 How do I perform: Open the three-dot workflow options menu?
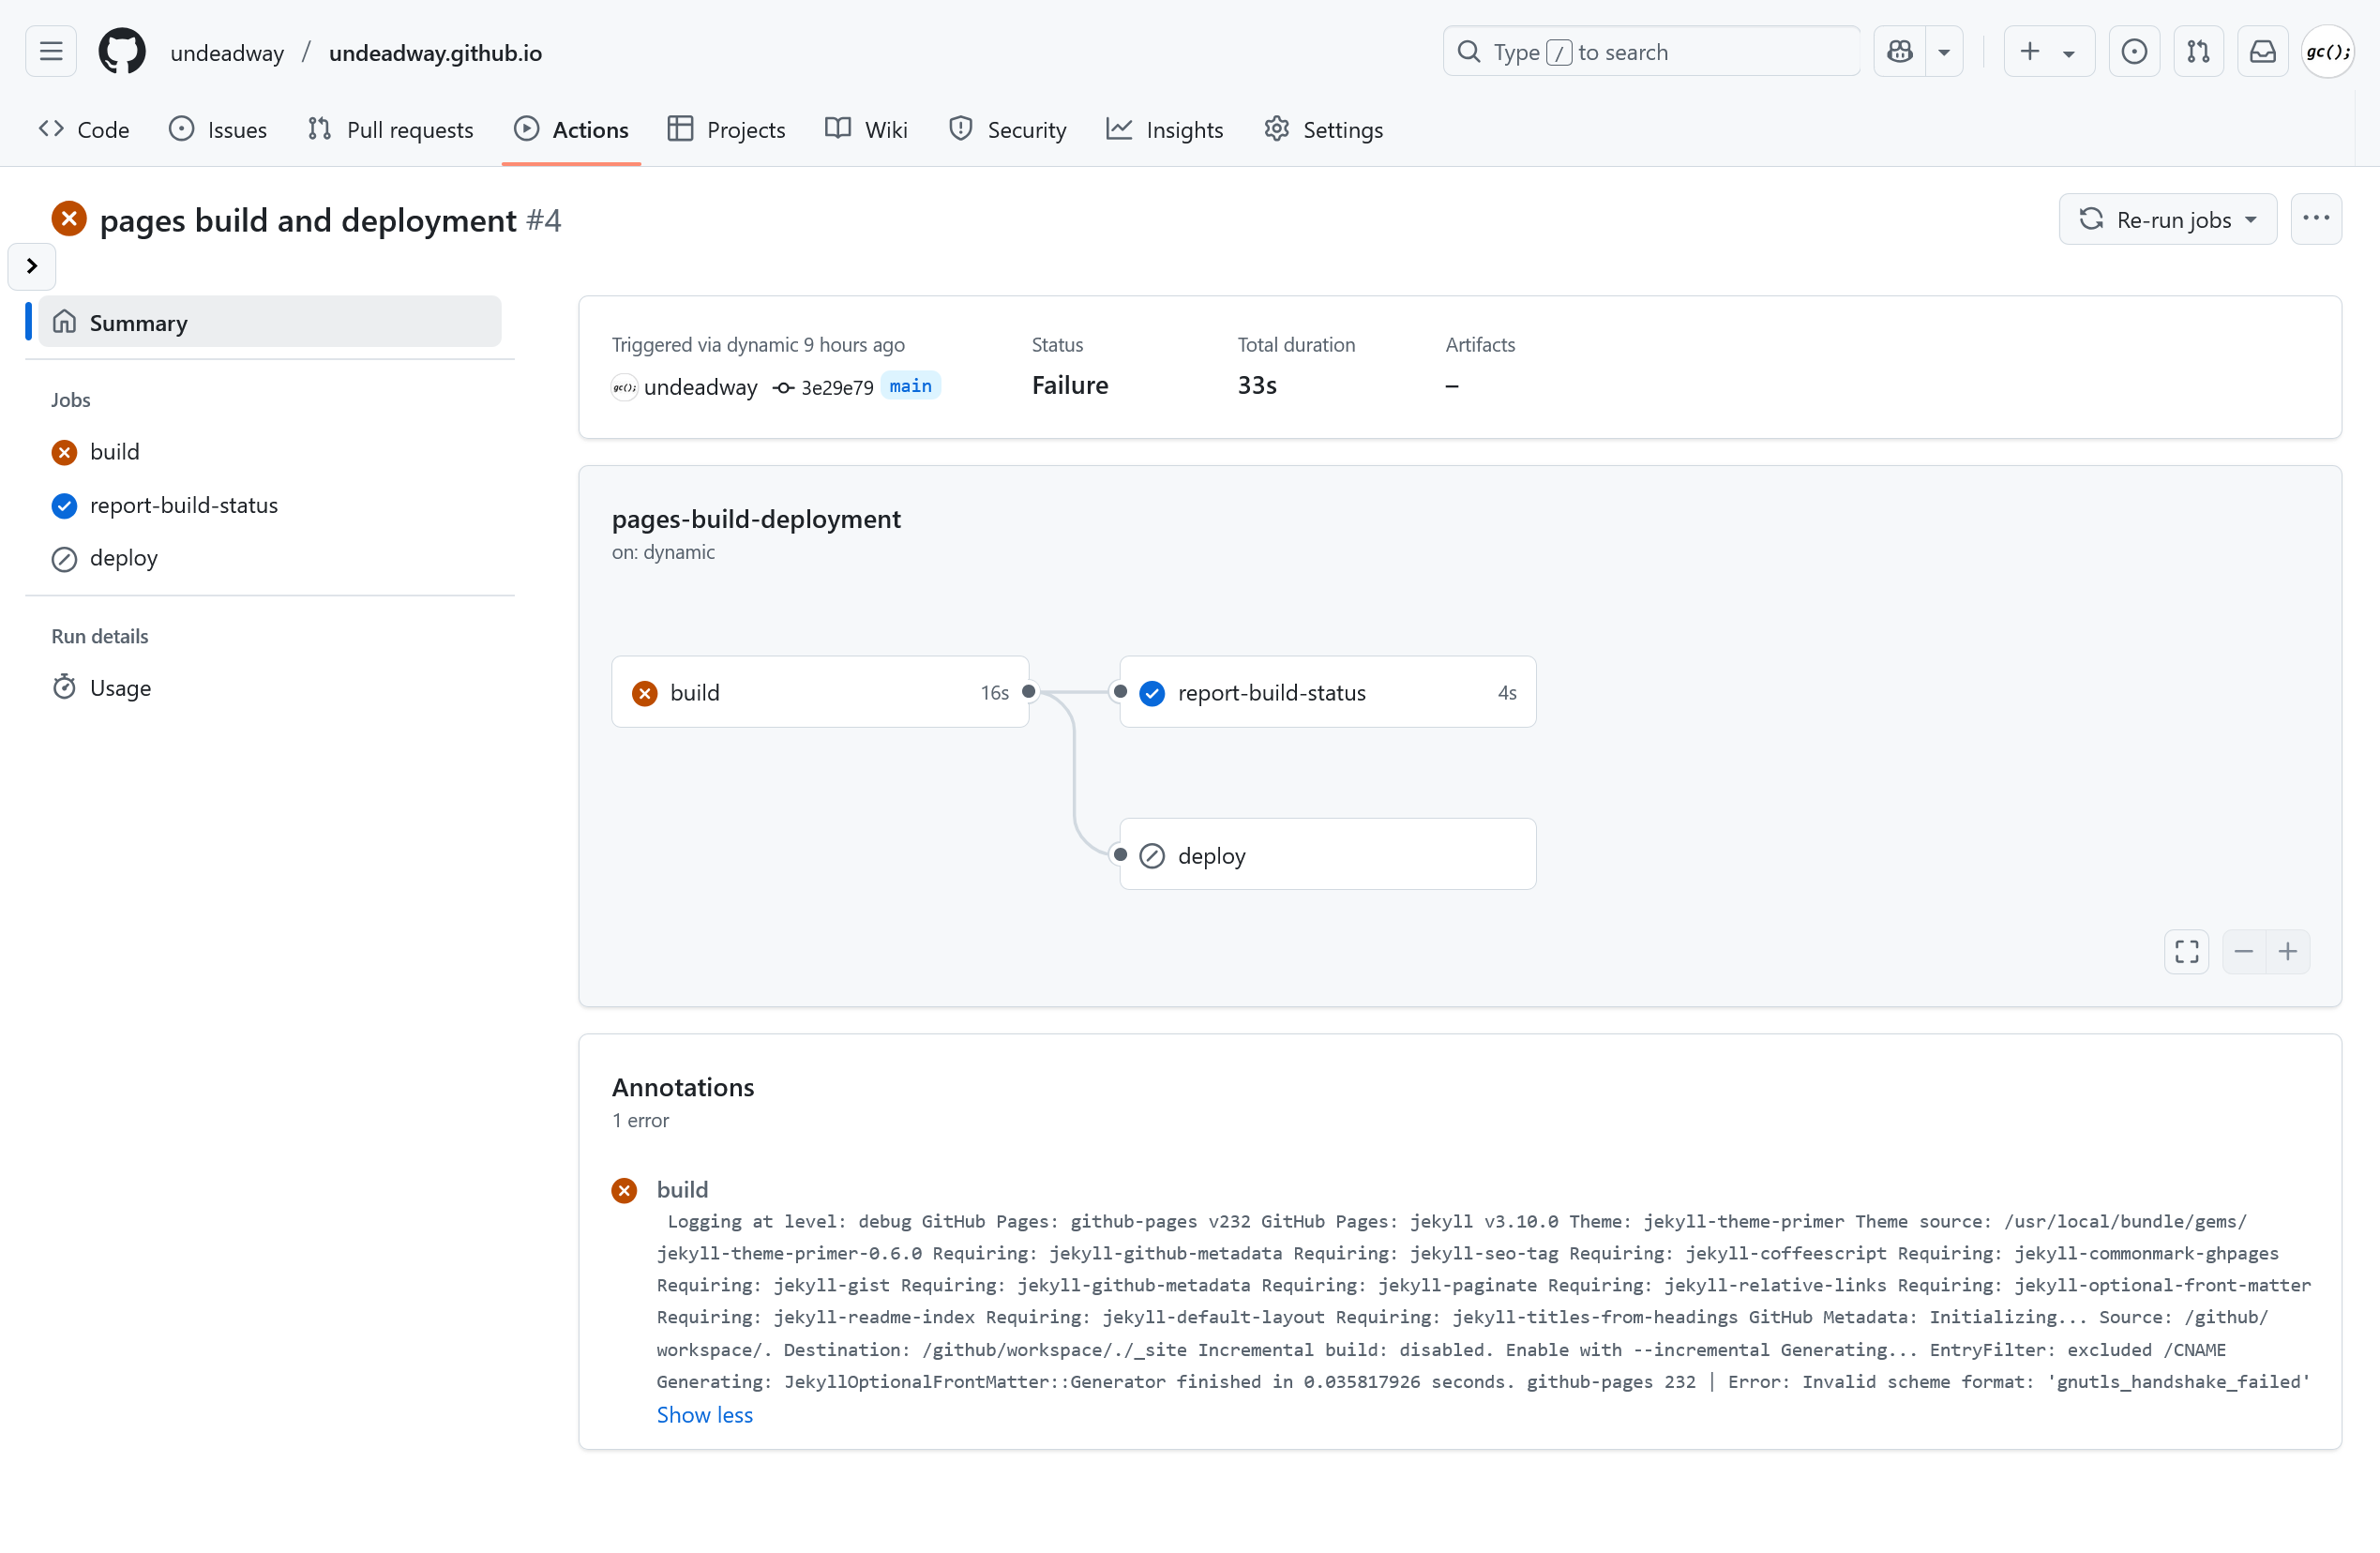click(x=2315, y=220)
